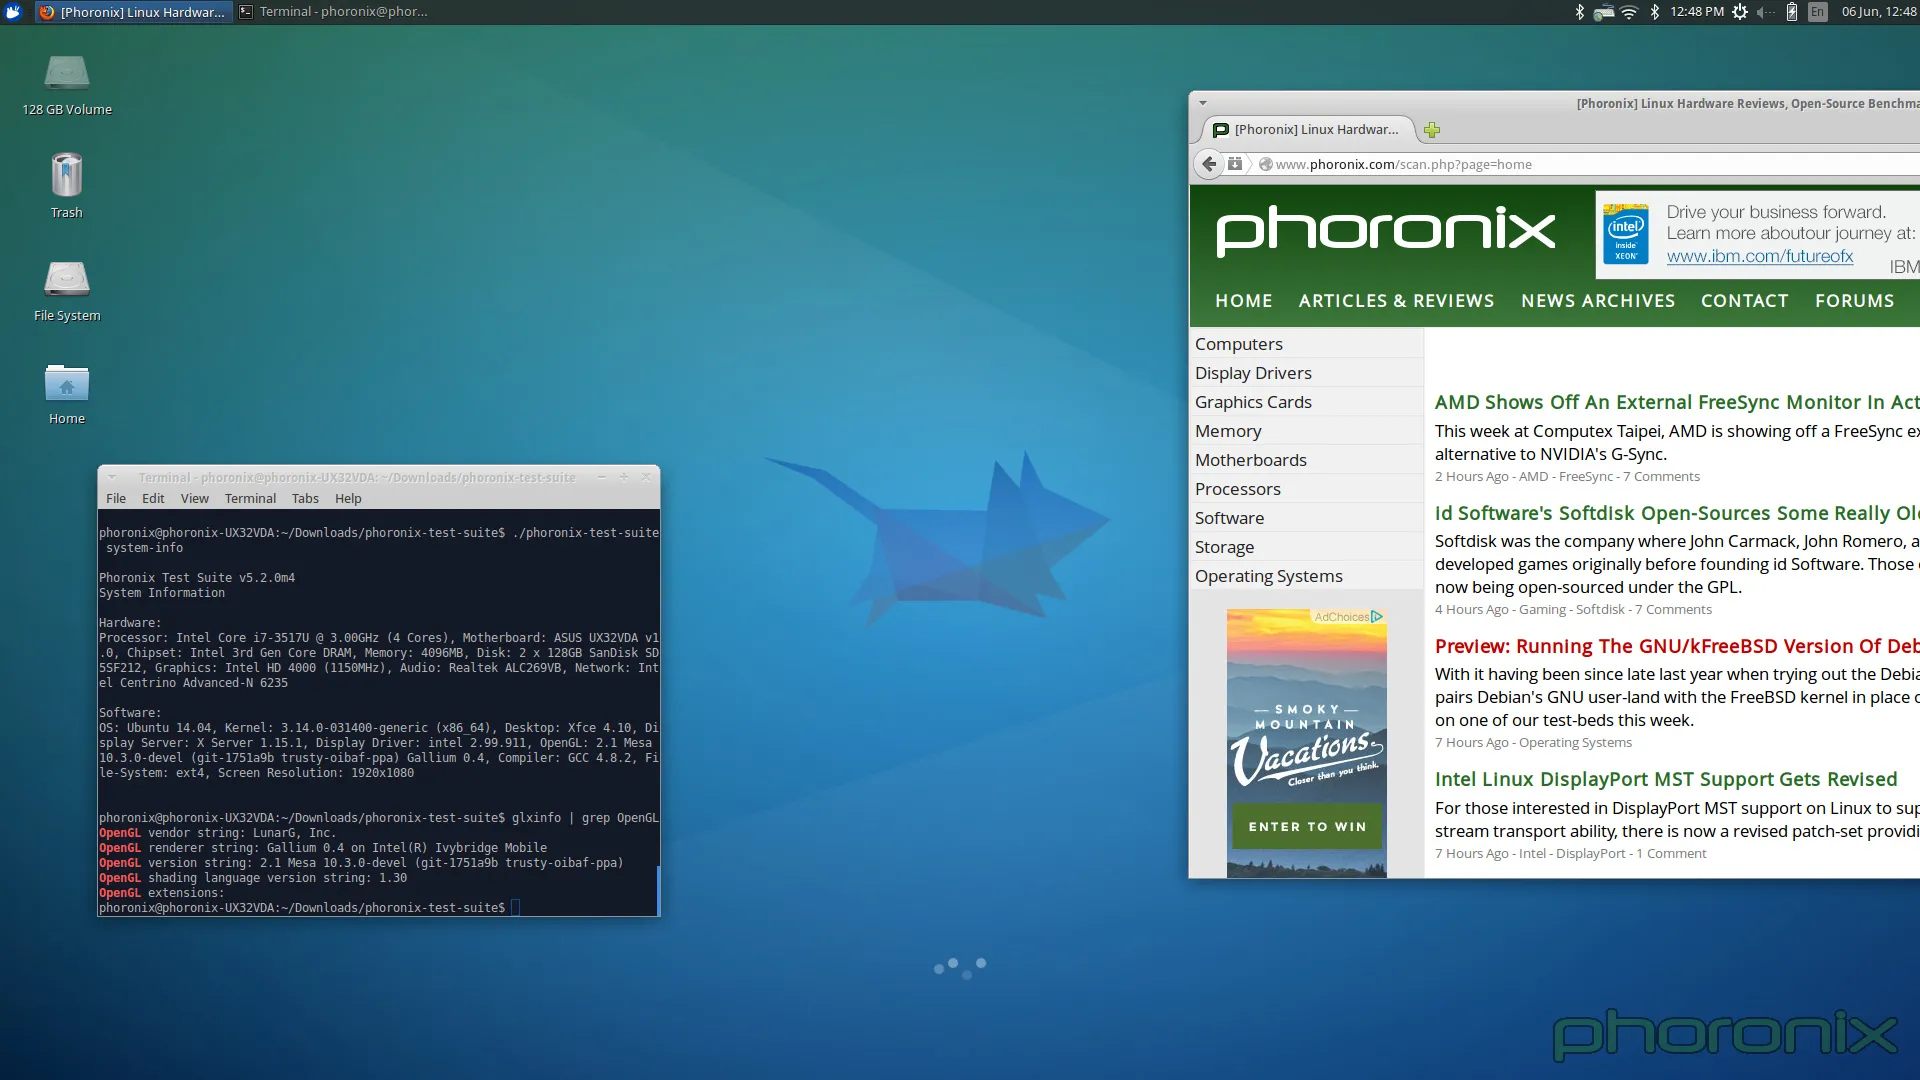Click the 12:48 PM panel clock
The image size is (1920, 1080).
tap(1697, 12)
